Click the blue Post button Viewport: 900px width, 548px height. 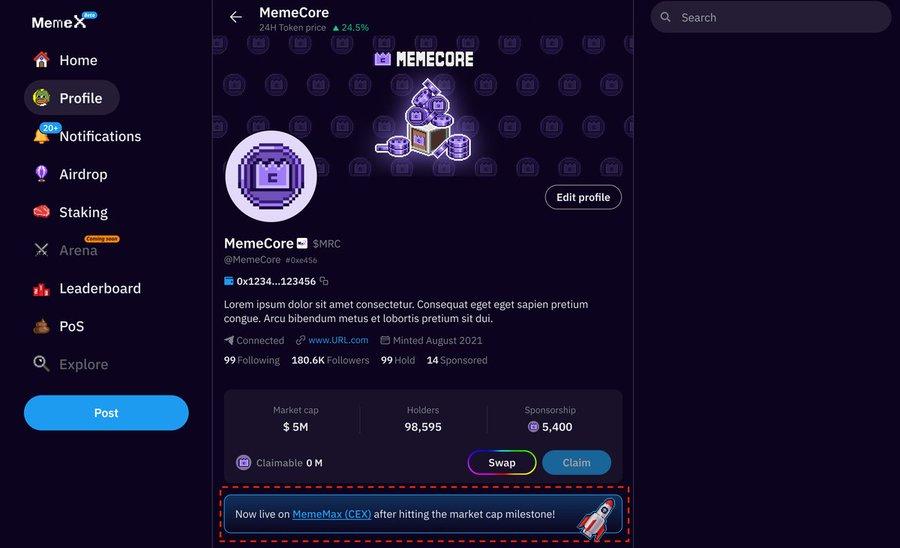pyautogui.click(x=106, y=413)
